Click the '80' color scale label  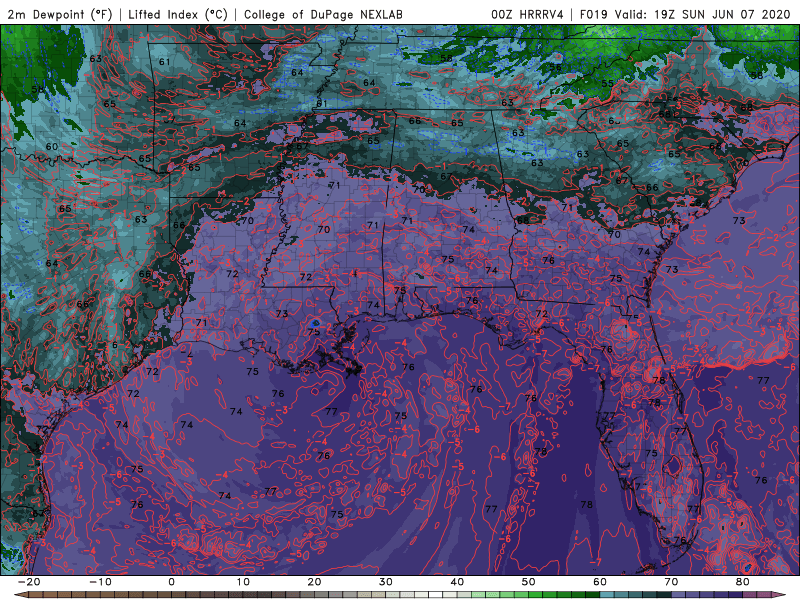tap(743, 582)
